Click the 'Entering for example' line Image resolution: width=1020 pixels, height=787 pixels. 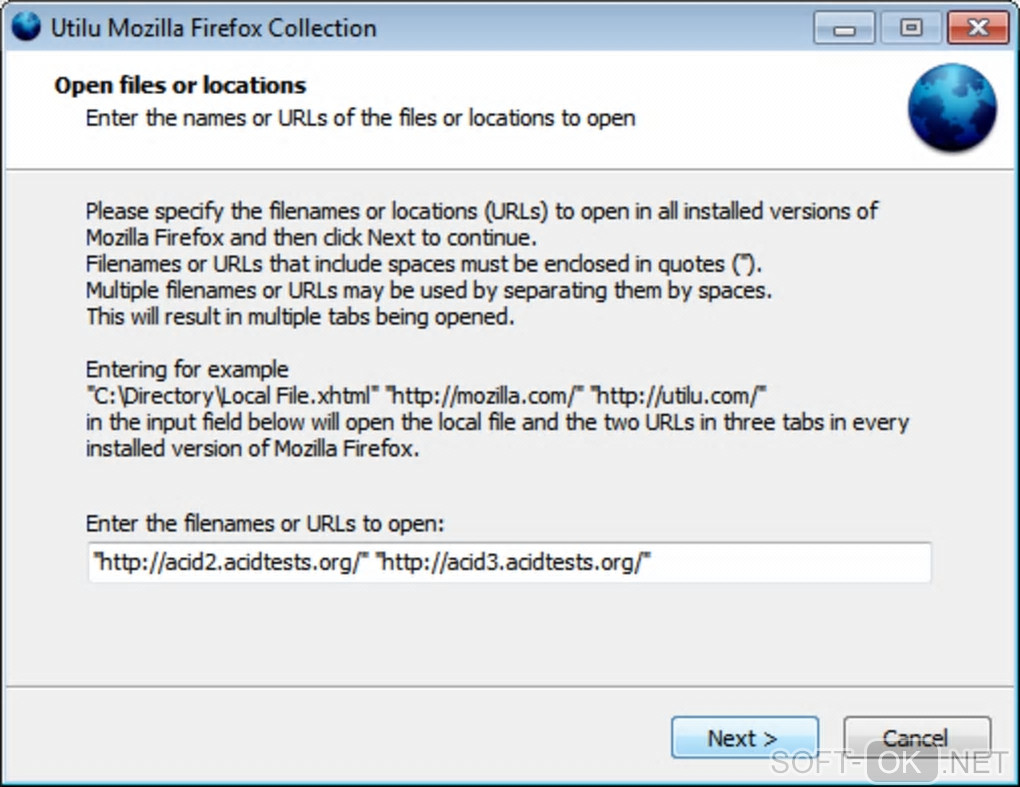click(186, 368)
